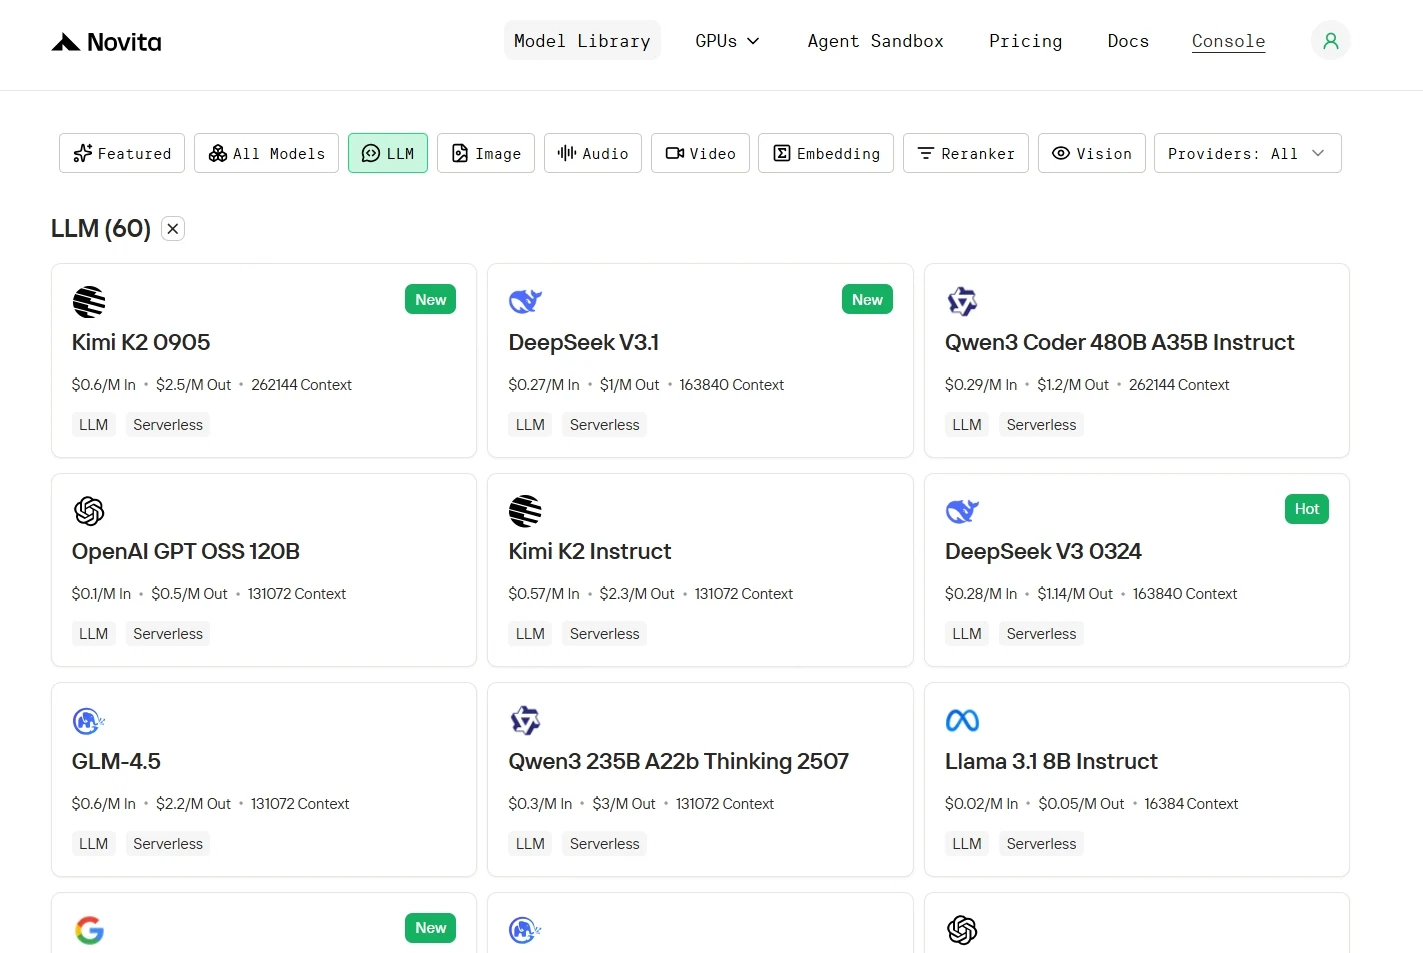The height and width of the screenshot is (953, 1423).
Task: Open Qwen3 235B A22b Thinking 2507 title
Action: 678,762
